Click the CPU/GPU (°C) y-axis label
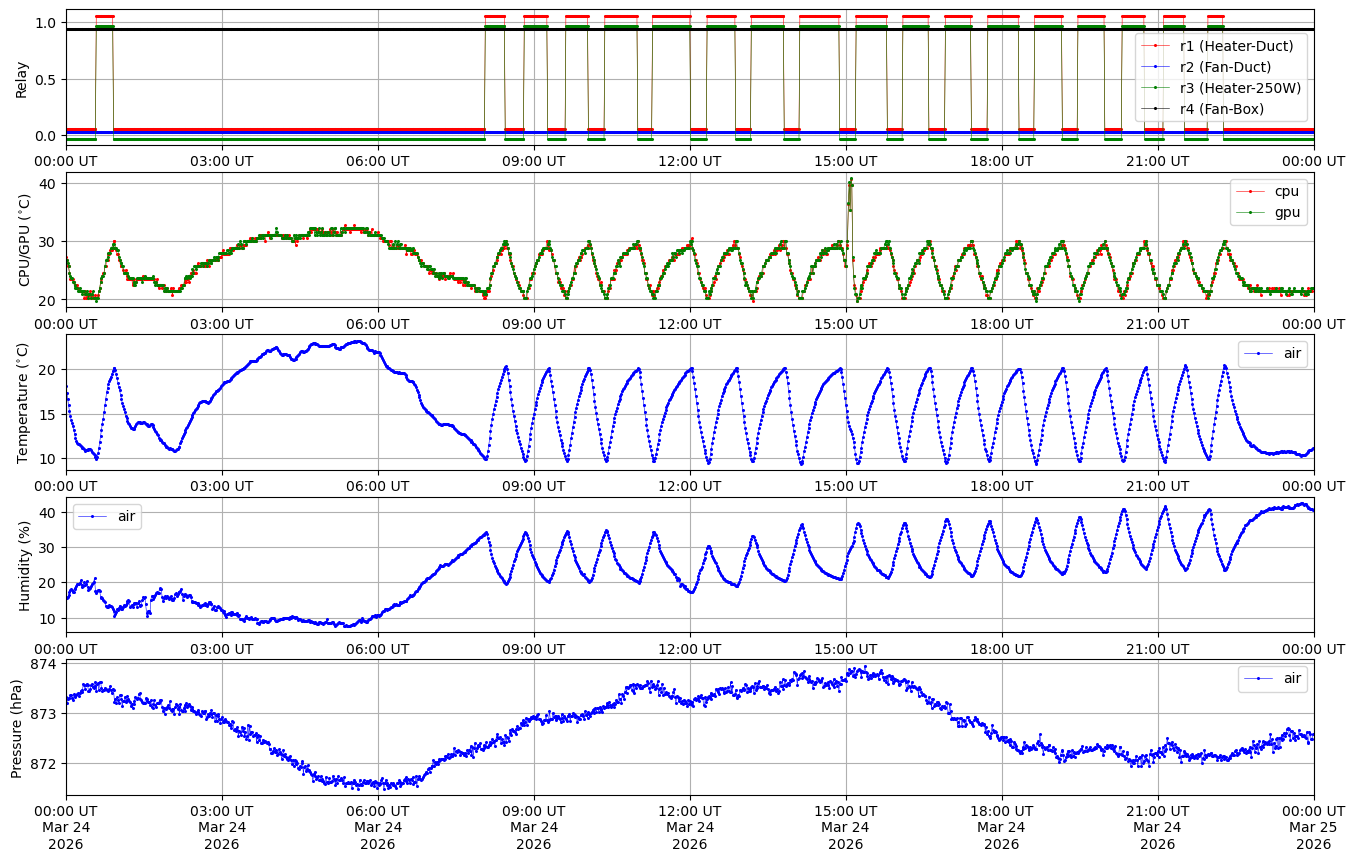 (25, 240)
